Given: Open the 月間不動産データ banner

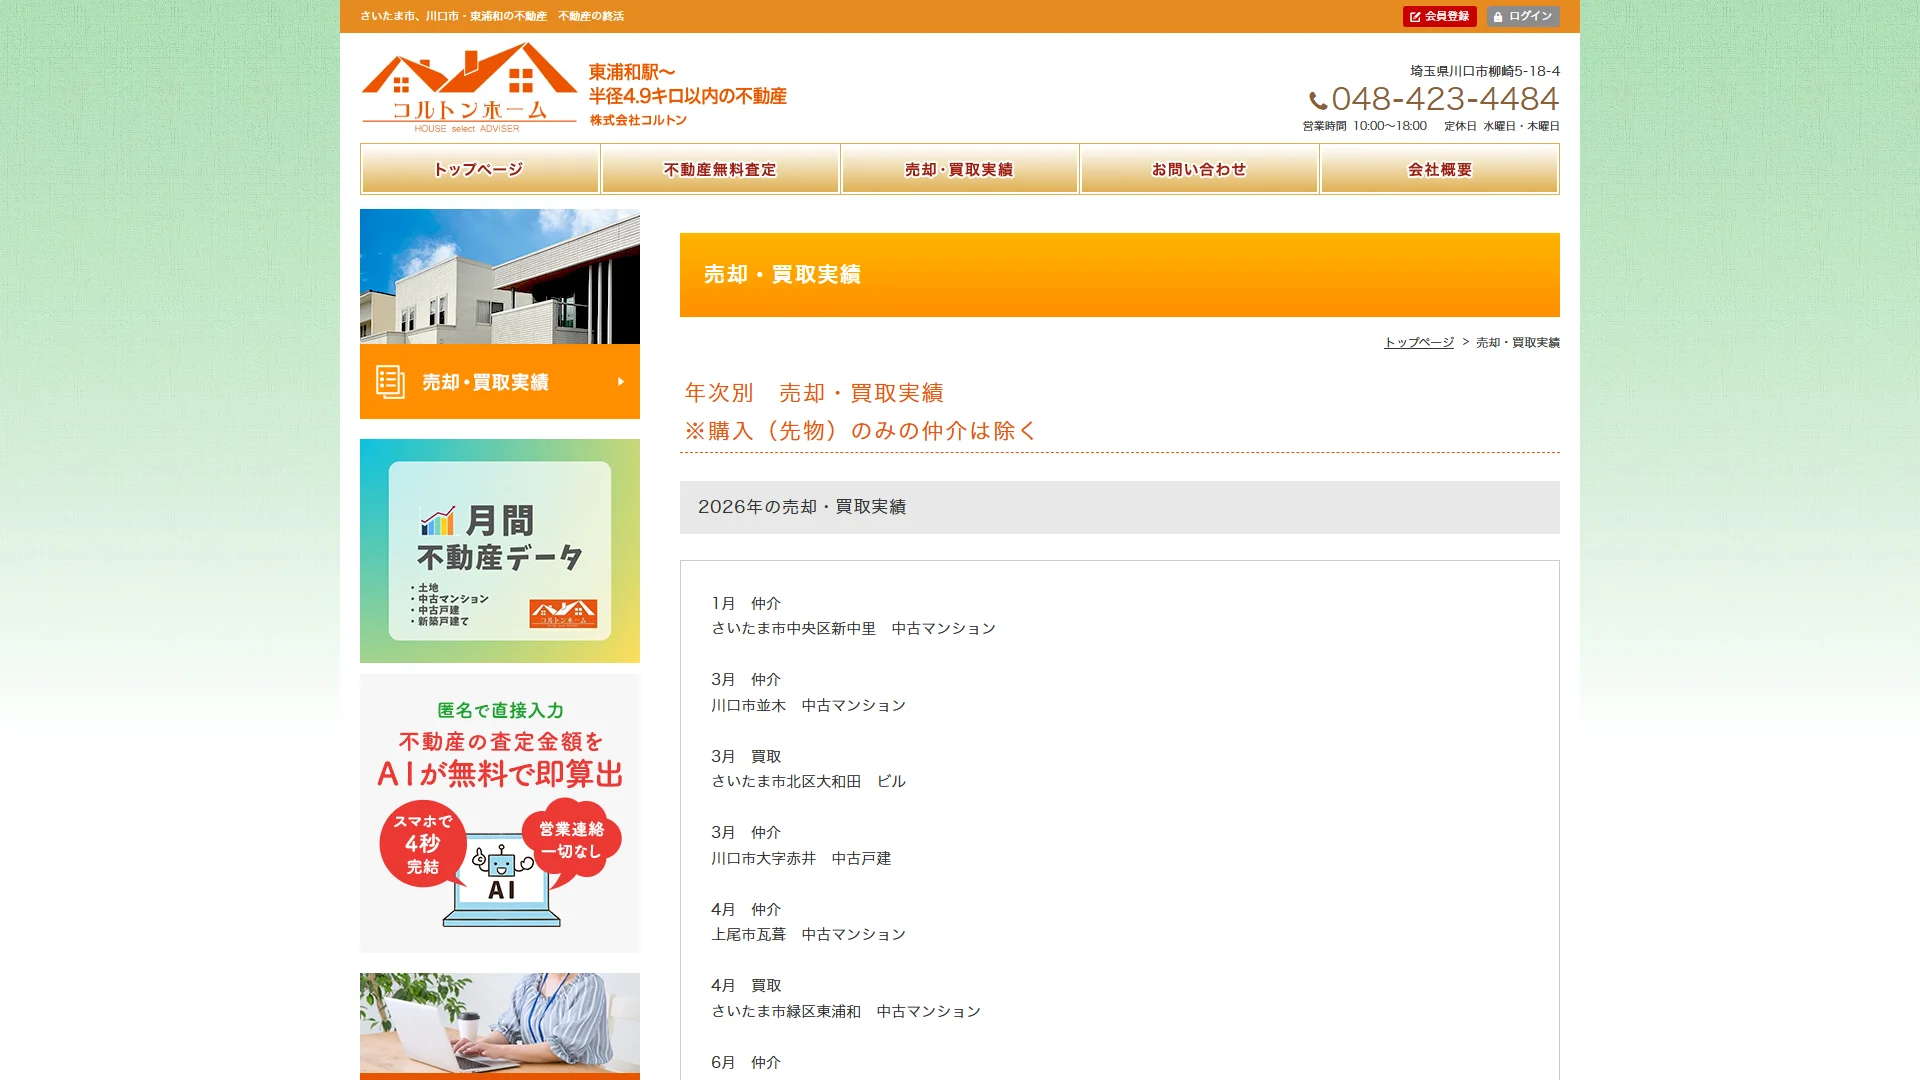Looking at the screenshot, I should (500, 551).
